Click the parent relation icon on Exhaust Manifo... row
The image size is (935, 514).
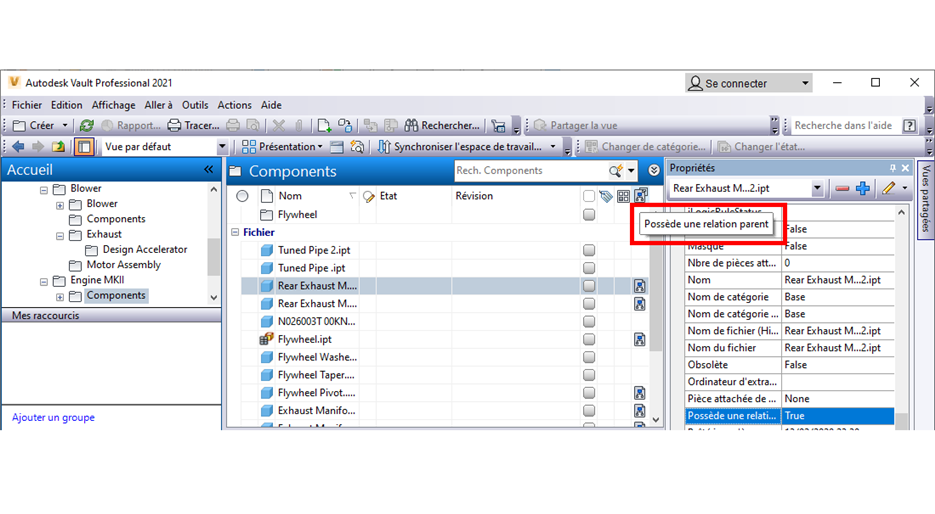coord(640,411)
